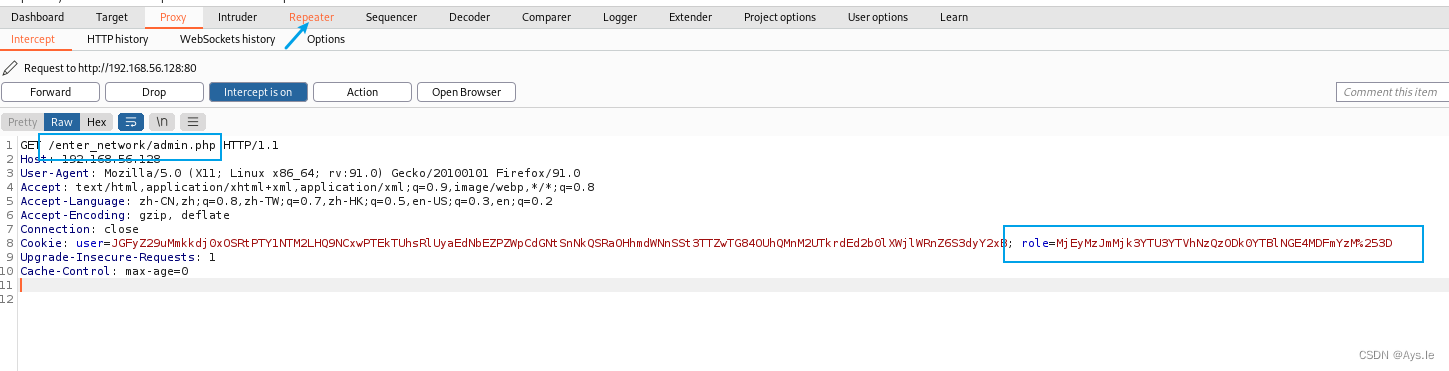Switch to the HTTP history subtab
The image size is (1449, 371).
(117, 39)
